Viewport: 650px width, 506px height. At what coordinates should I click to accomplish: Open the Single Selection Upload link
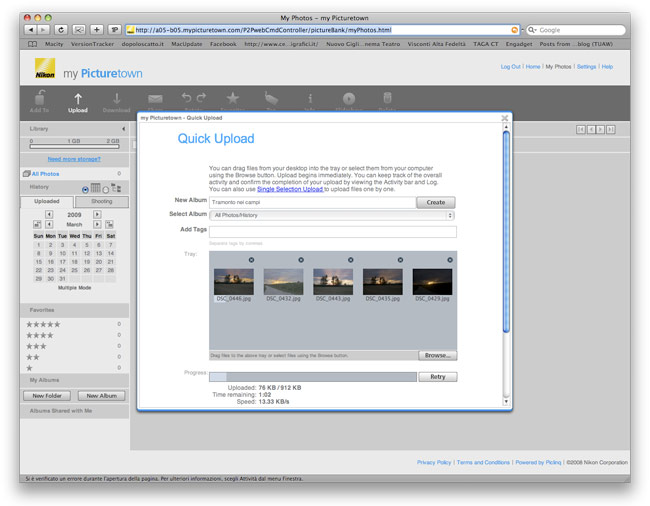(290, 189)
